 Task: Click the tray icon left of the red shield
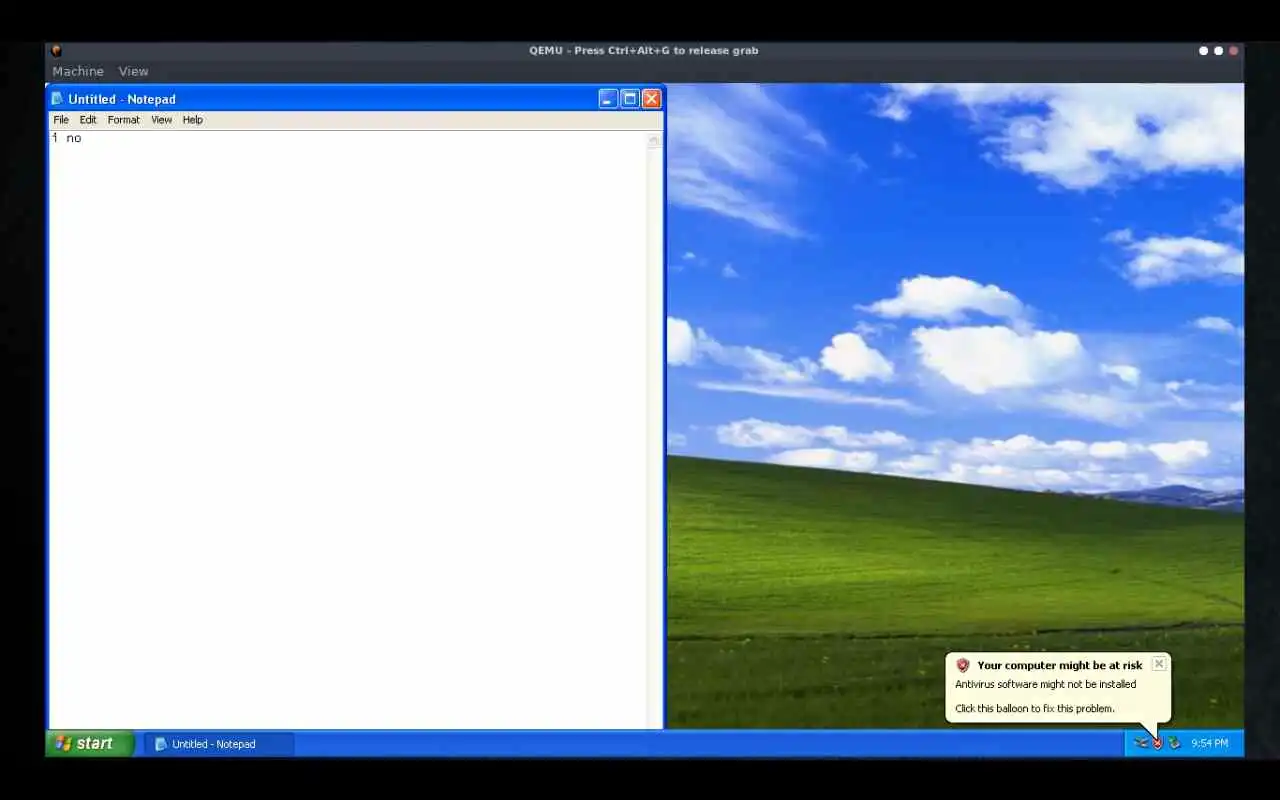(1141, 743)
